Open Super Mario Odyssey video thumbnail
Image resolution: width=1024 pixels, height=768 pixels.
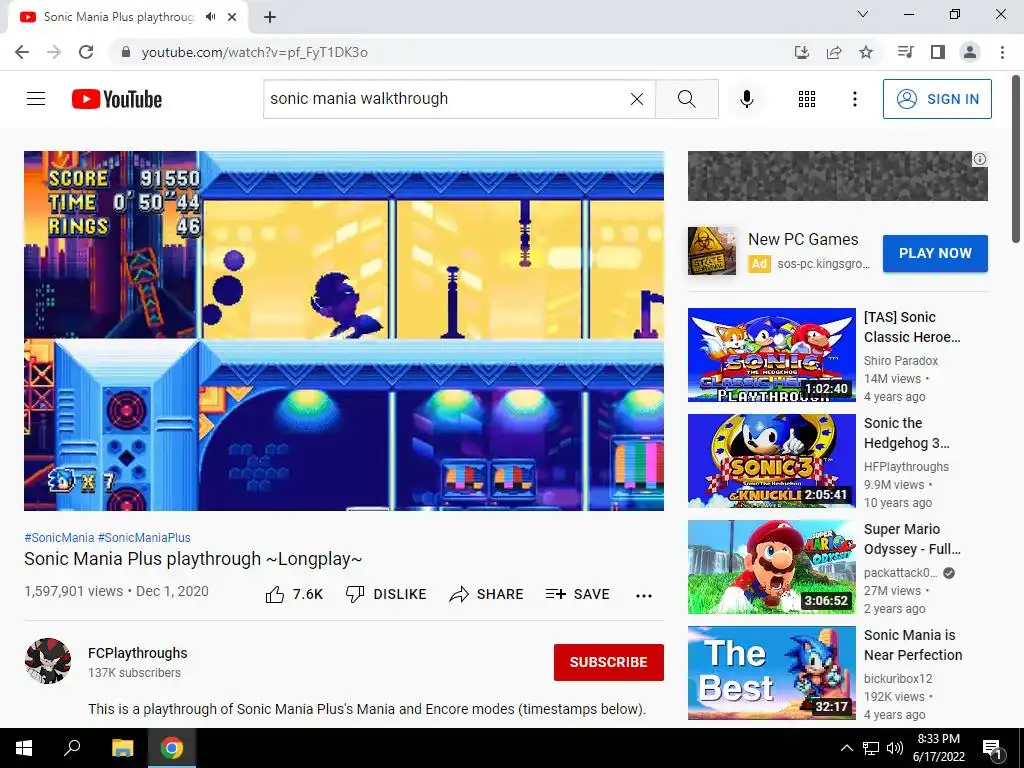(x=771, y=567)
